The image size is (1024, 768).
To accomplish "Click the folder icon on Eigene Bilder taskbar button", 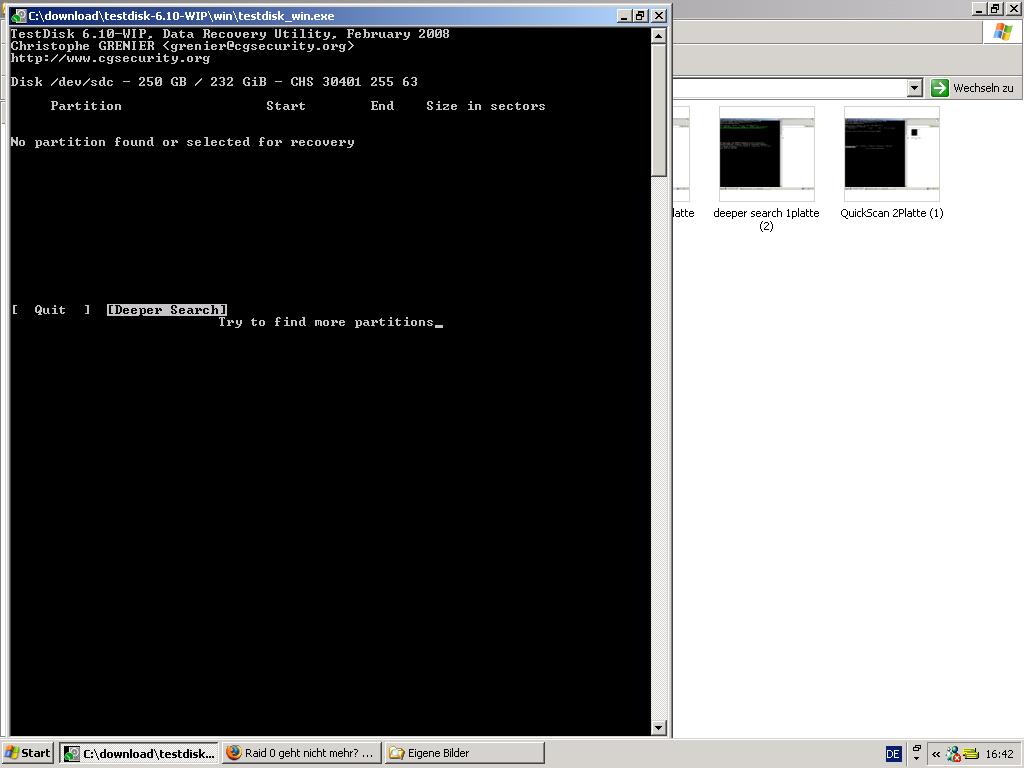I will click(396, 753).
